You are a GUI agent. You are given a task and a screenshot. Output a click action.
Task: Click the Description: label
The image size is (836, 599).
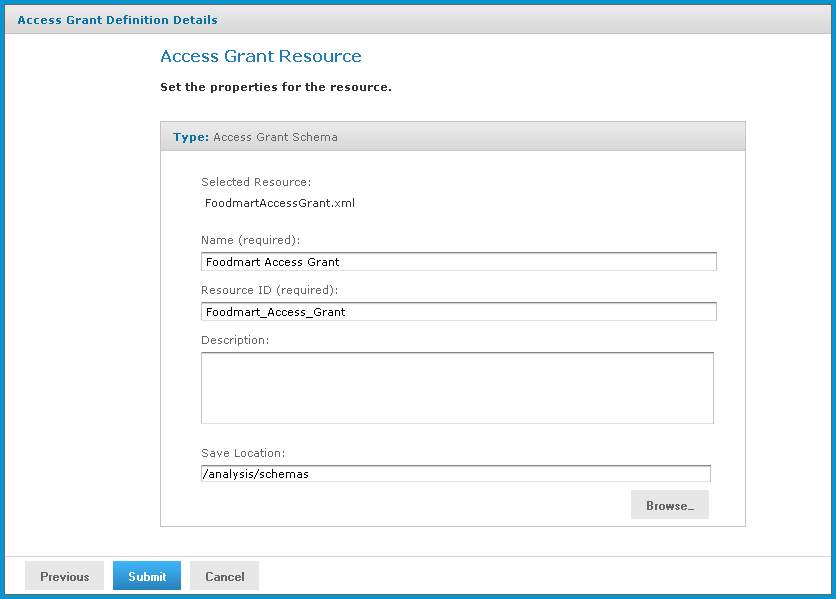[x=235, y=340]
